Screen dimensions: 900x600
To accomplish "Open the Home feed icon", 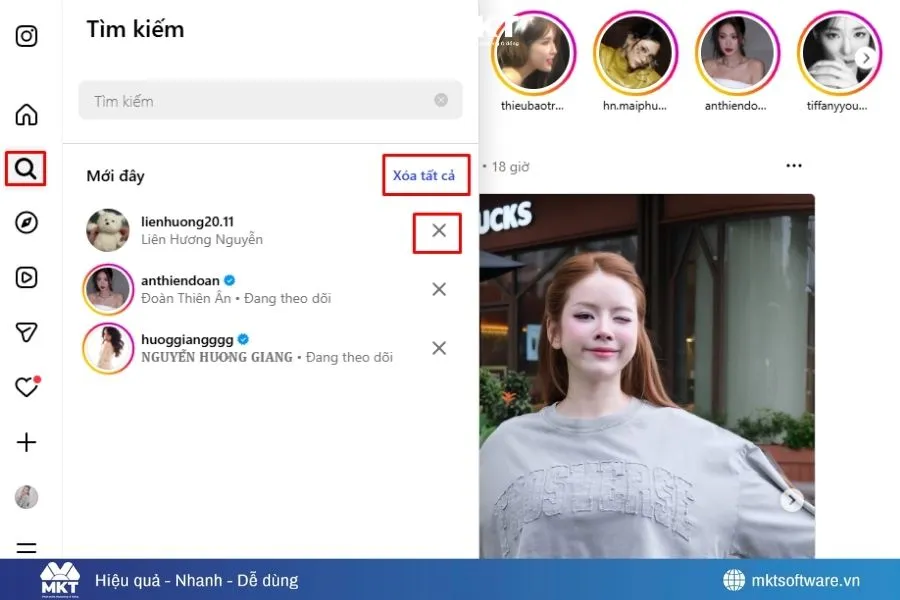I will tap(27, 114).
